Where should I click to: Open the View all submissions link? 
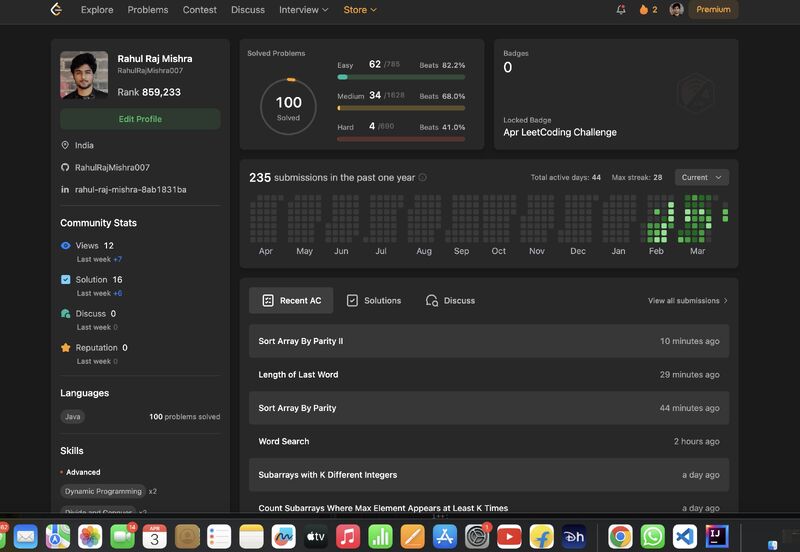click(687, 300)
